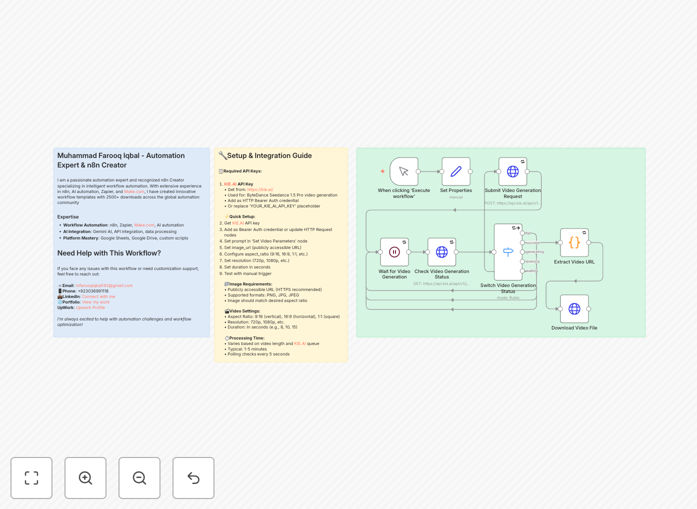
Task: Select Submit Video Generation Request globe node
Action: point(513,171)
